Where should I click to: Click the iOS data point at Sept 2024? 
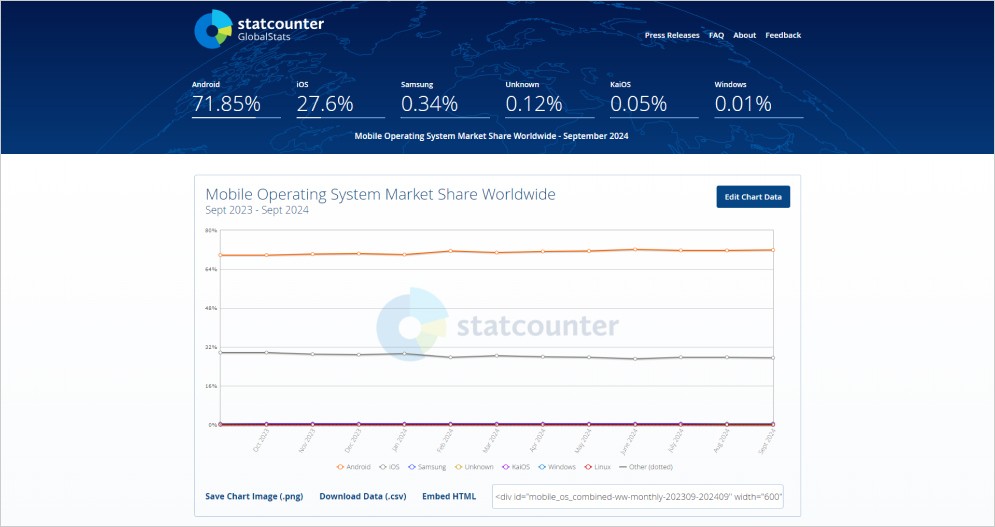tap(773, 357)
